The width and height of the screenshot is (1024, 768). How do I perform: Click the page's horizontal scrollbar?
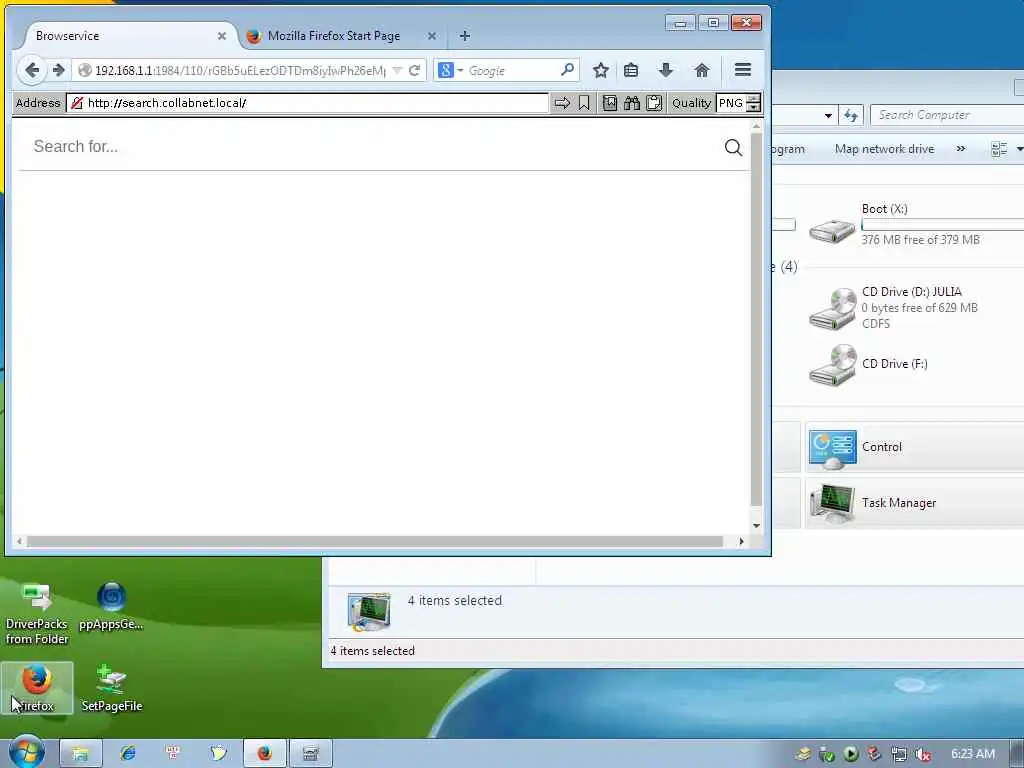(x=375, y=541)
